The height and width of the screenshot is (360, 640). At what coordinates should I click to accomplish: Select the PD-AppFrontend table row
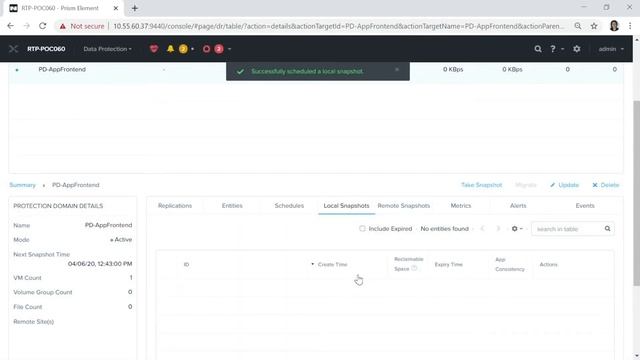(316, 73)
